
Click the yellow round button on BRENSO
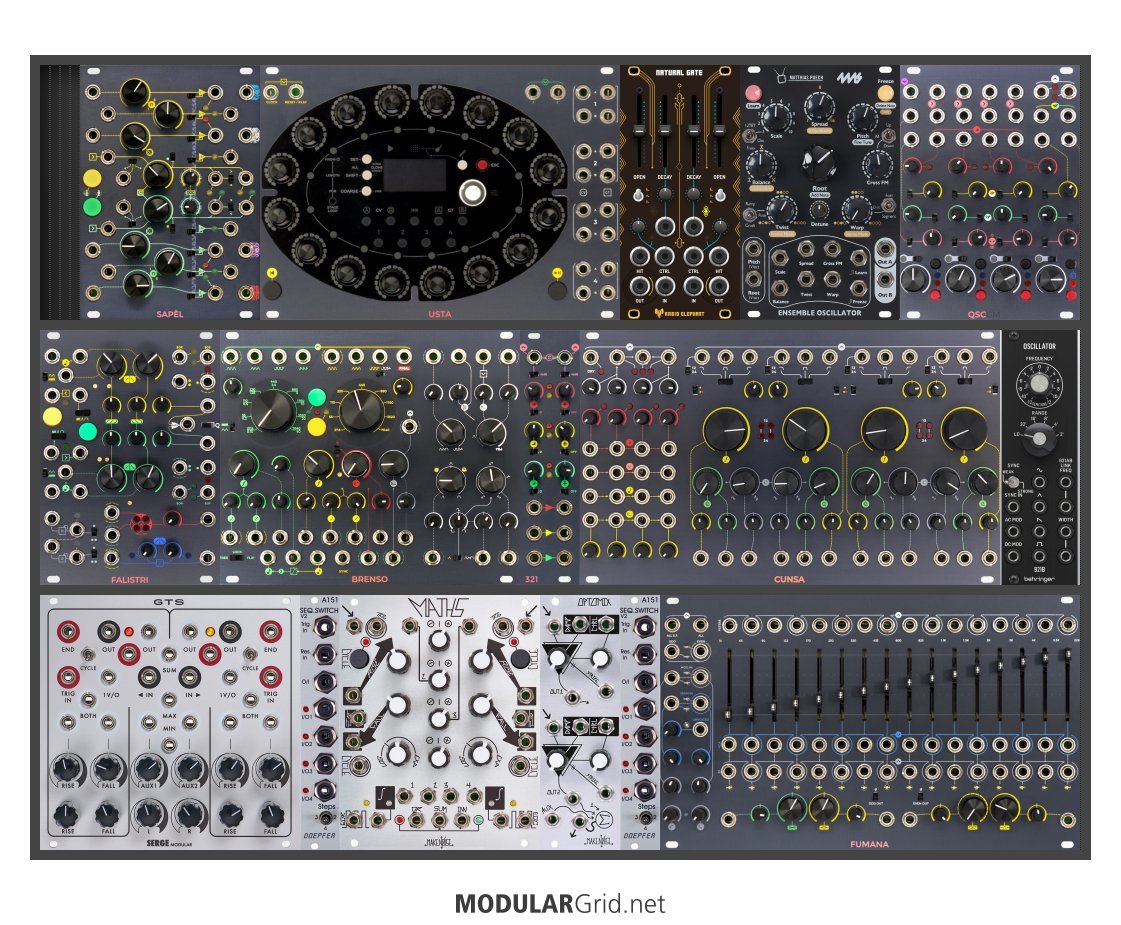(317, 427)
